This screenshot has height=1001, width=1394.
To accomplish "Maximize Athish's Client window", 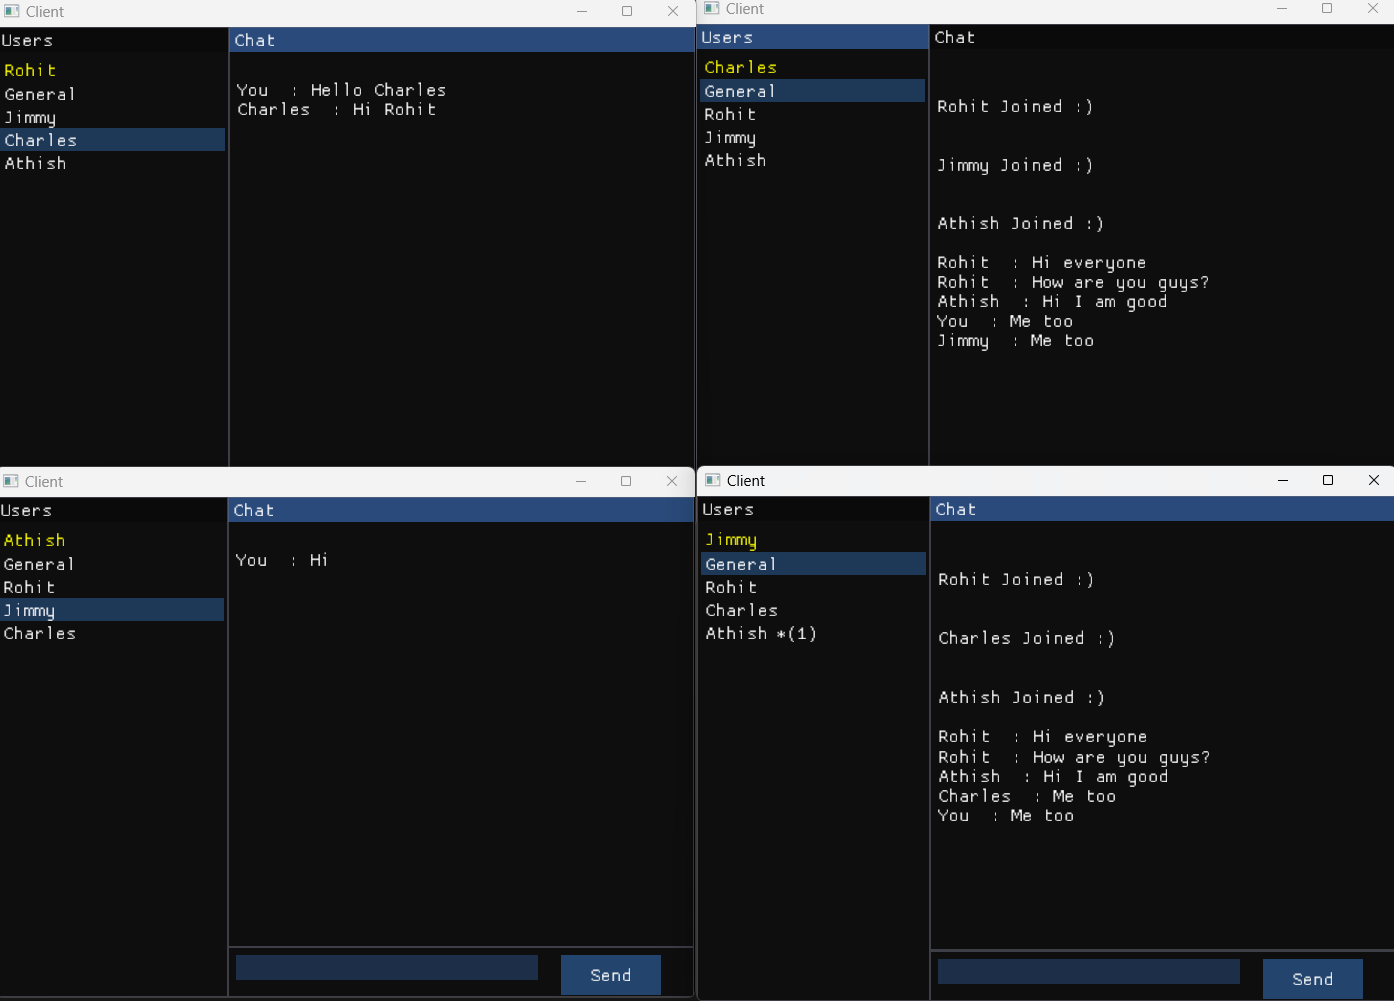I will [626, 481].
